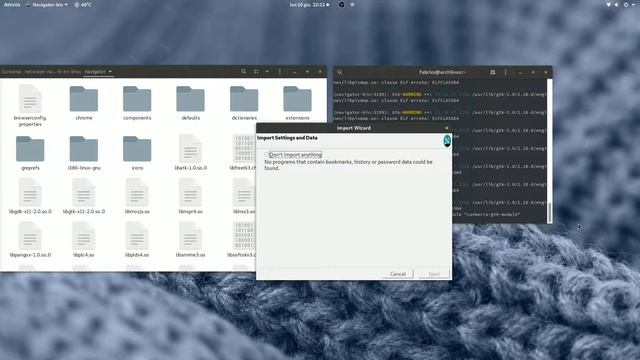Click the terminal new tab icon
The height and width of the screenshot is (360, 640).
pyautogui.click(x=493, y=72)
